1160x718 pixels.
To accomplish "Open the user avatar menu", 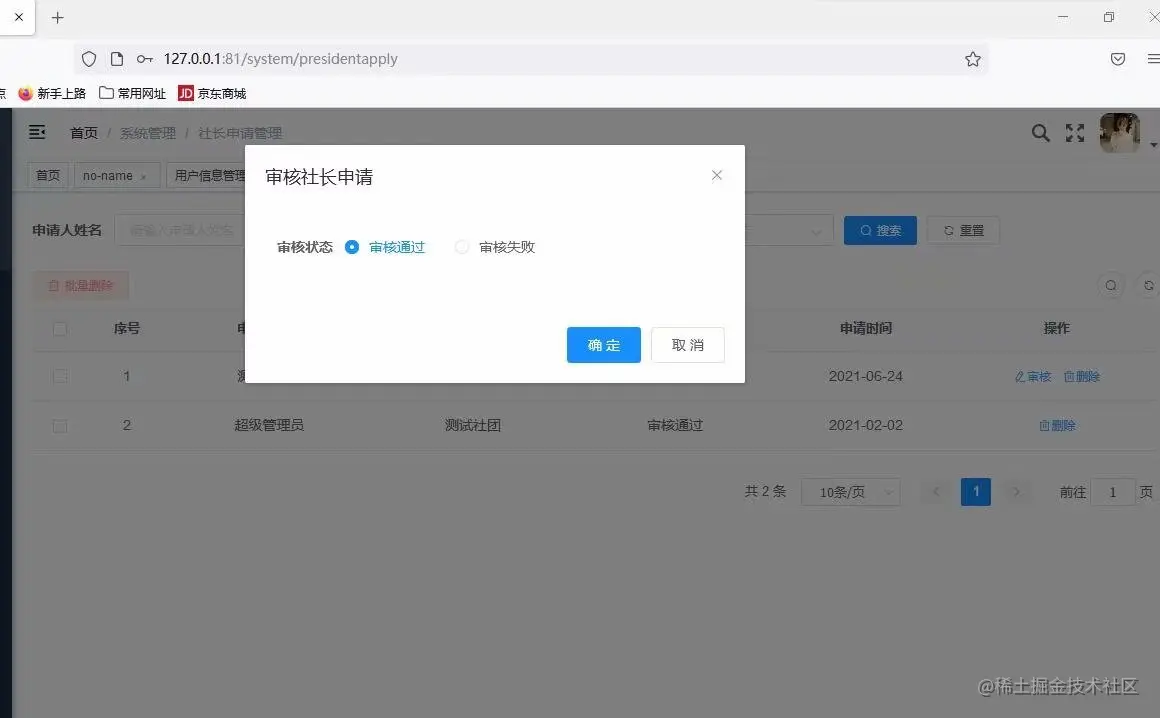I will [x=1119, y=133].
